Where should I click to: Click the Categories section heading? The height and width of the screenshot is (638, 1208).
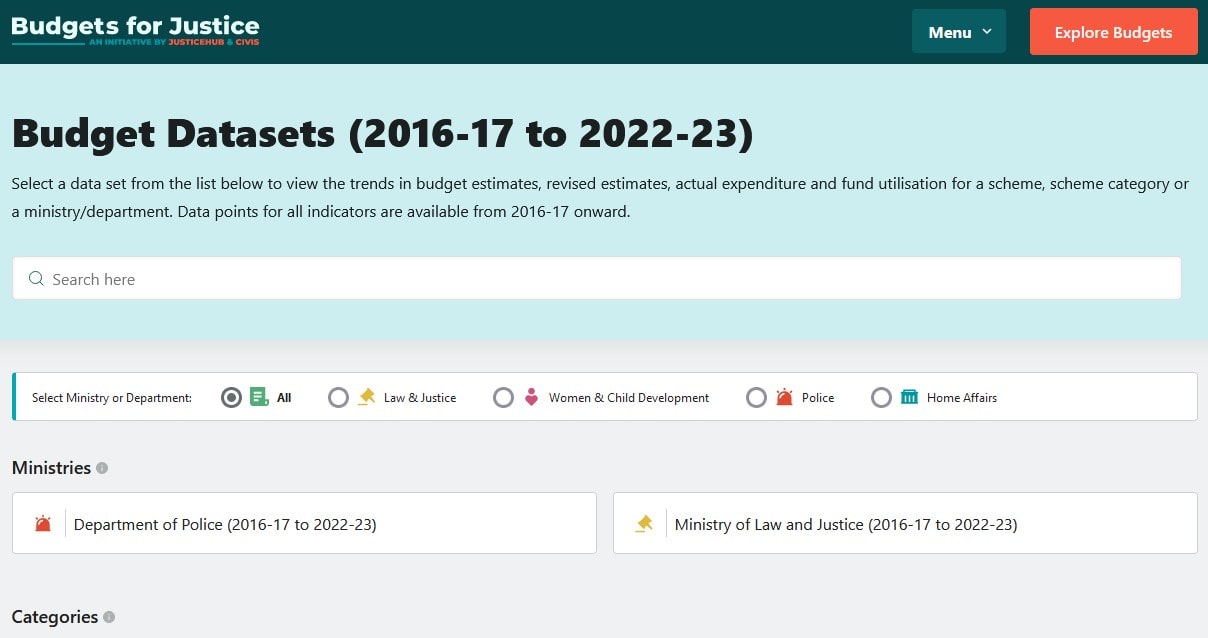click(x=55, y=617)
